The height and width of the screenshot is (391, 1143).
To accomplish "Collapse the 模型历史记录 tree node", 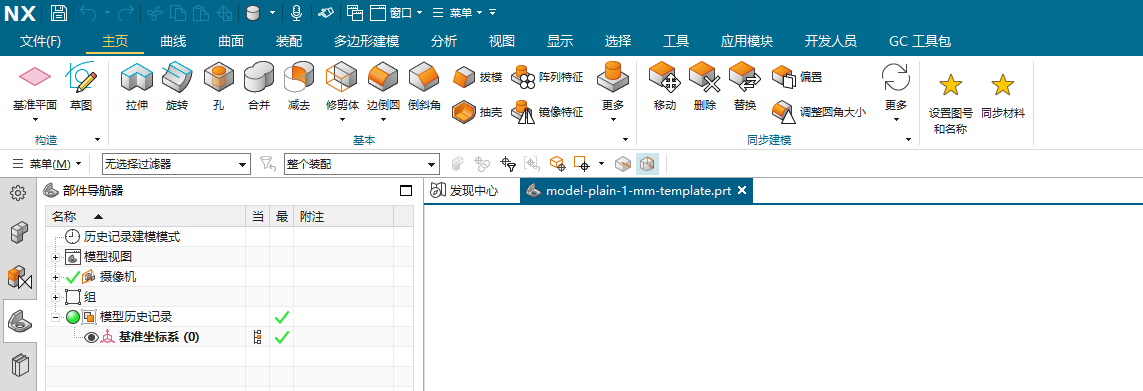I will 55,317.
